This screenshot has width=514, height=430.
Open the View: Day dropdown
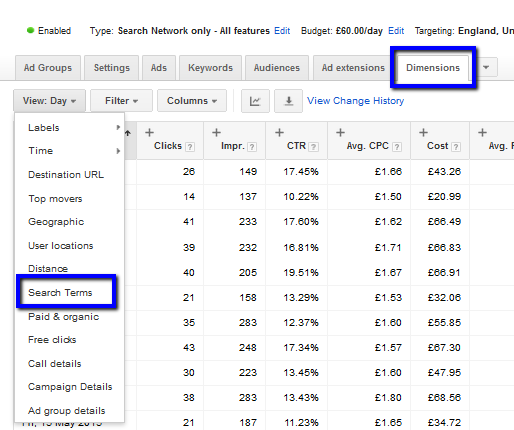tap(49, 101)
